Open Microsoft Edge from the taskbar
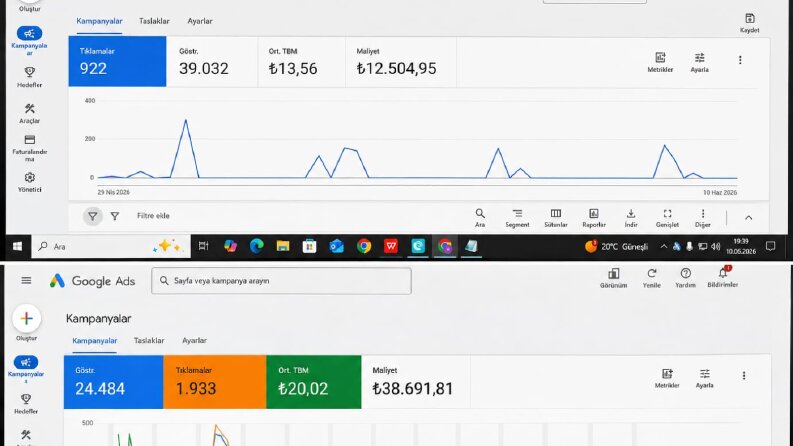Image resolution: width=793 pixels, height=446 pixels. [256, 246]
